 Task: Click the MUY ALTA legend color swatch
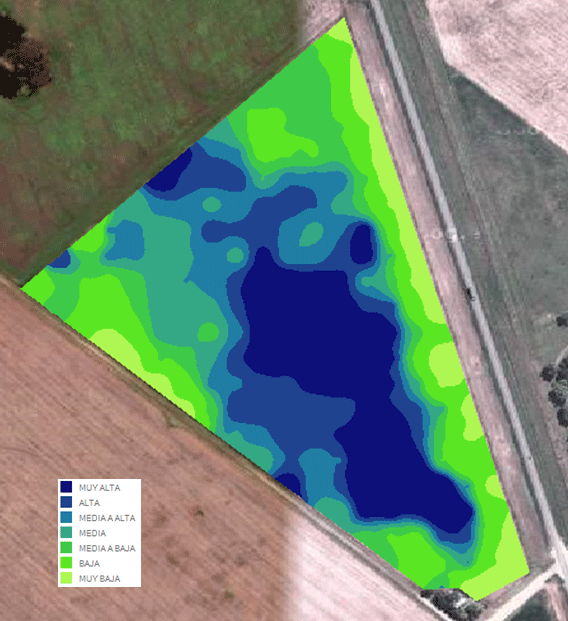[x=66, y=487]
